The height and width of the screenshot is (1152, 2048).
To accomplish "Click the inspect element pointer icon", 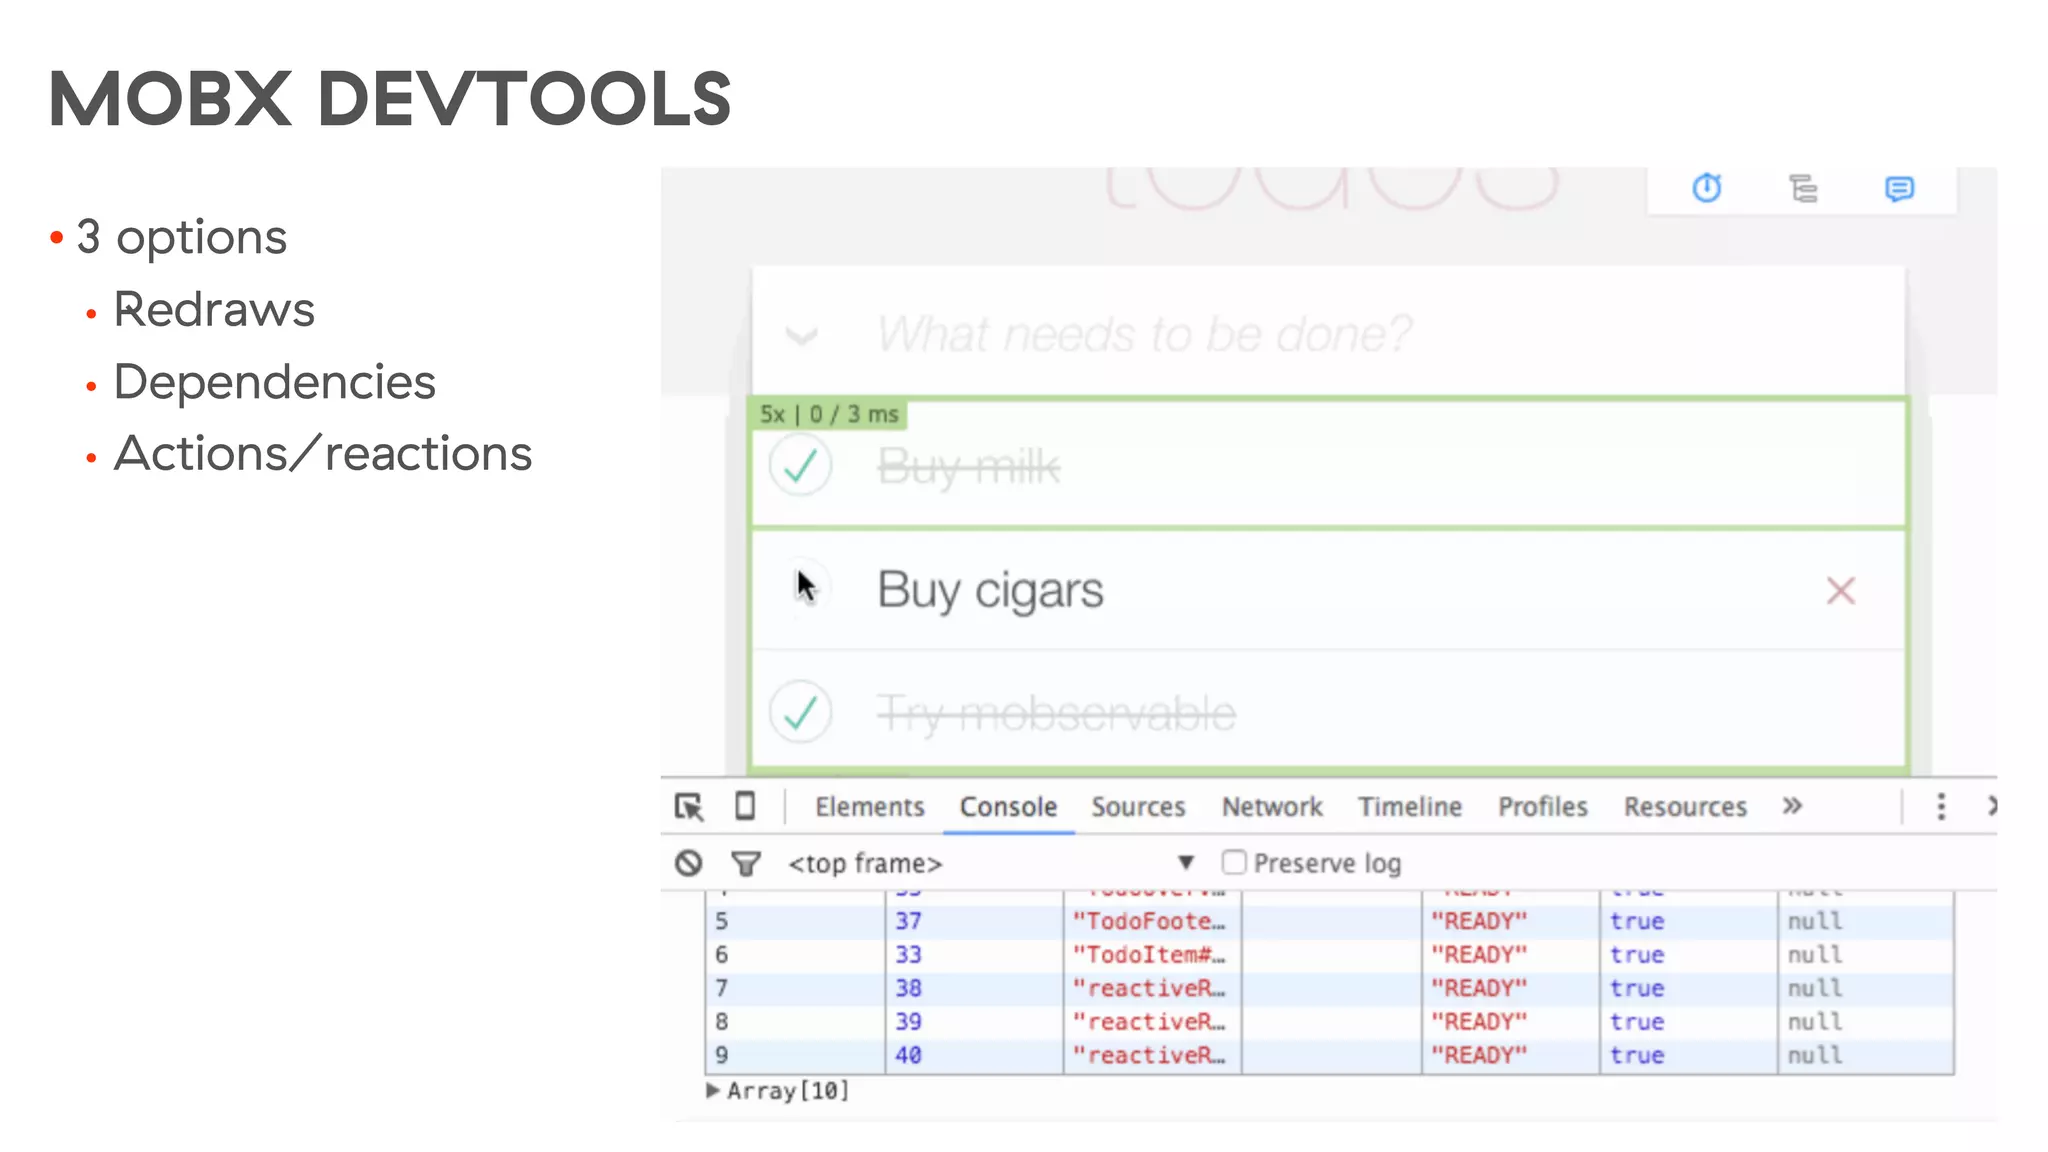I will point(689,806).
